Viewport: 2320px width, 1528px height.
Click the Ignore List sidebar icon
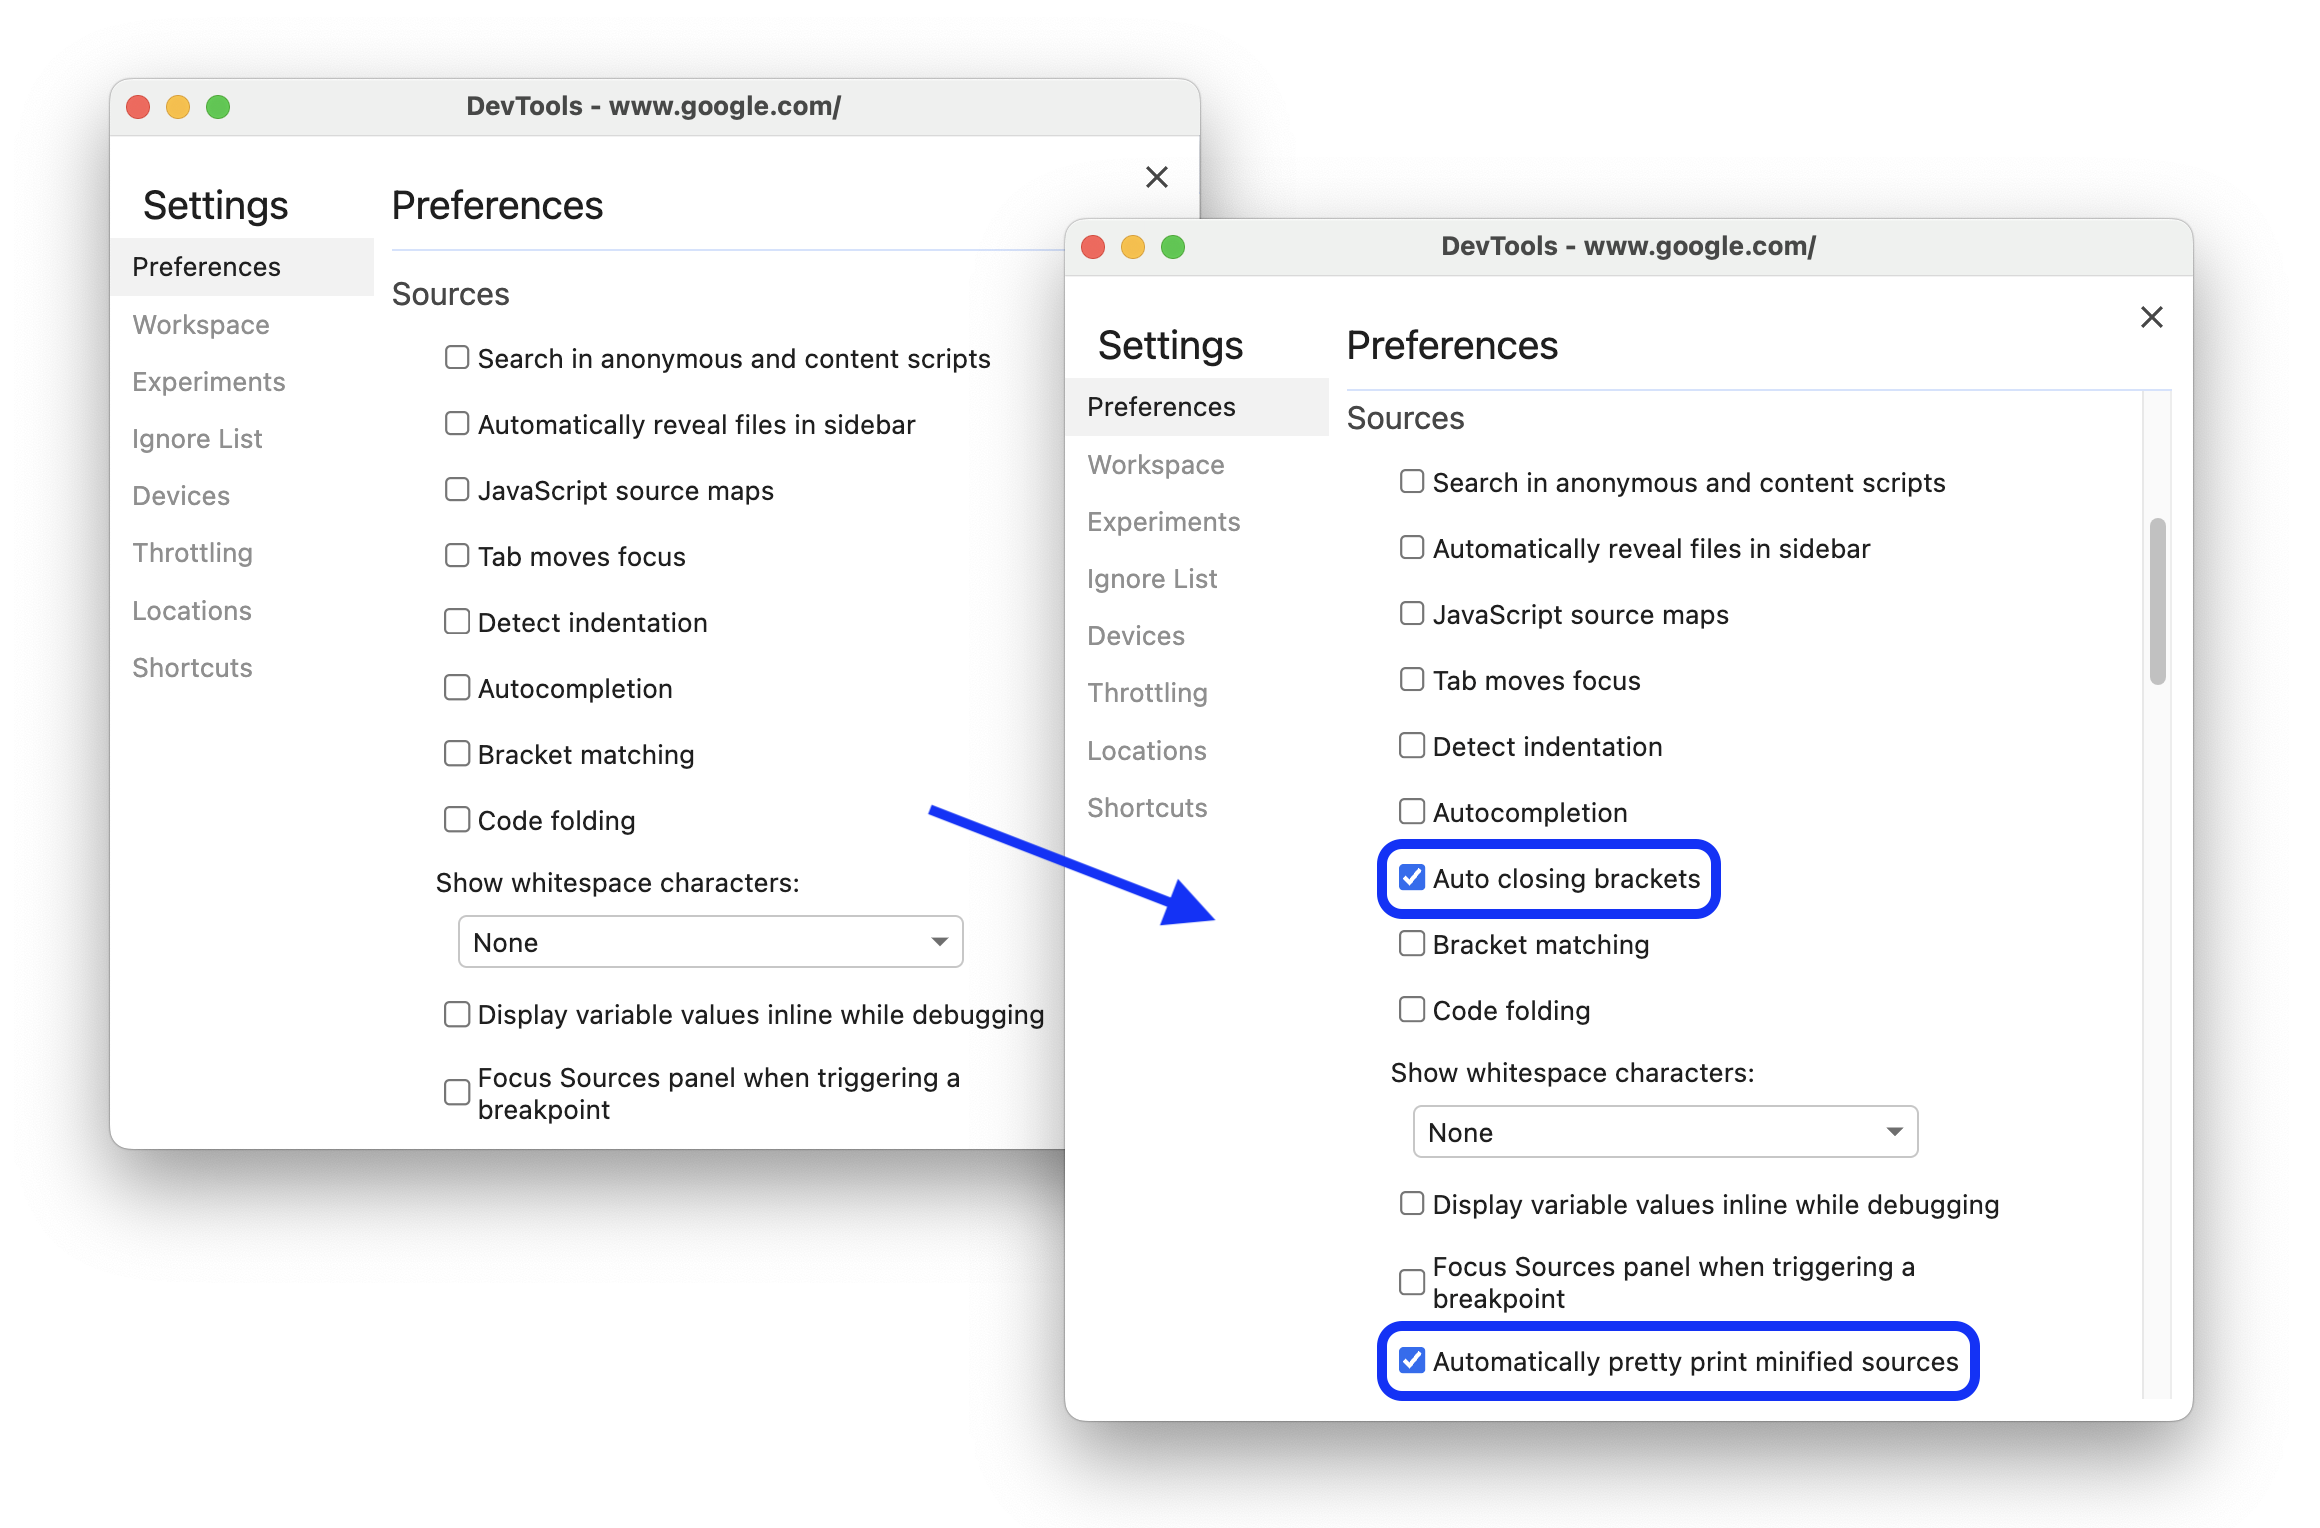point(1154,576)
